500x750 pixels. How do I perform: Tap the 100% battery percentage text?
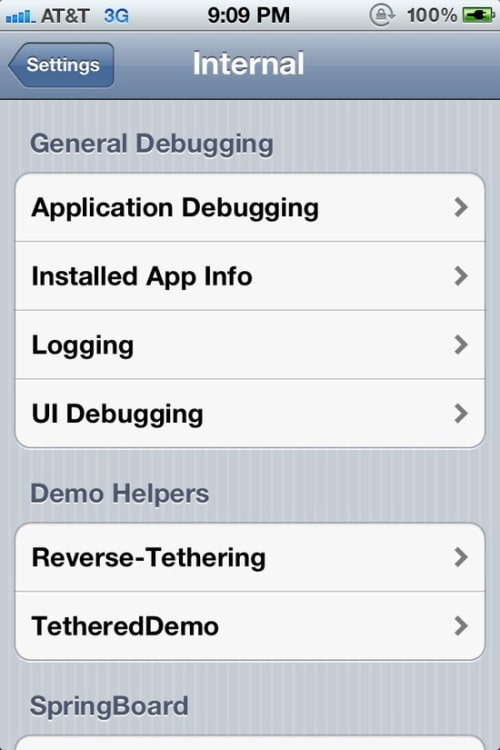pyautogui.click(x=432, y=15)
